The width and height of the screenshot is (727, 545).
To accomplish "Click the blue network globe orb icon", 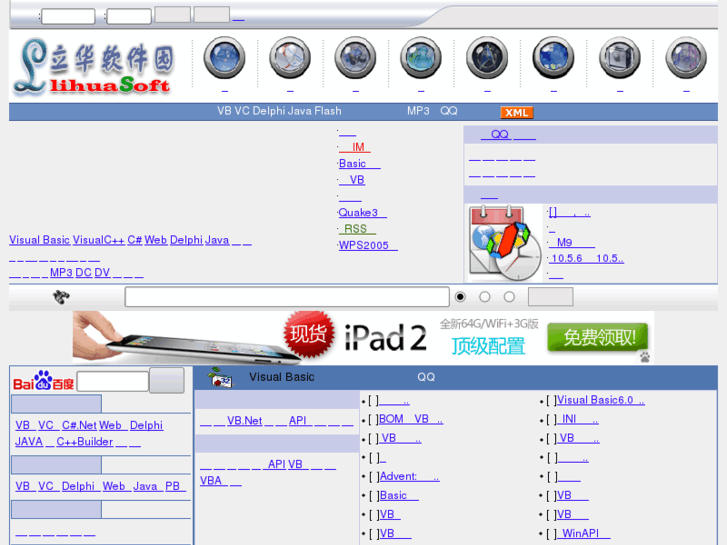I will click(x=224, y=58).
